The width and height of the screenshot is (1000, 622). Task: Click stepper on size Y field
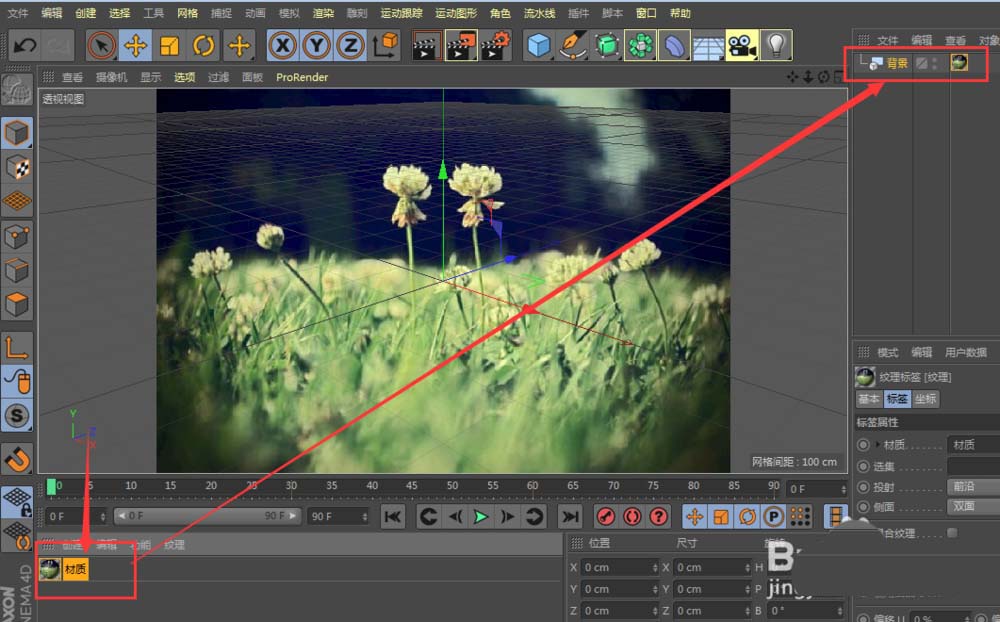tap(747, 589)
